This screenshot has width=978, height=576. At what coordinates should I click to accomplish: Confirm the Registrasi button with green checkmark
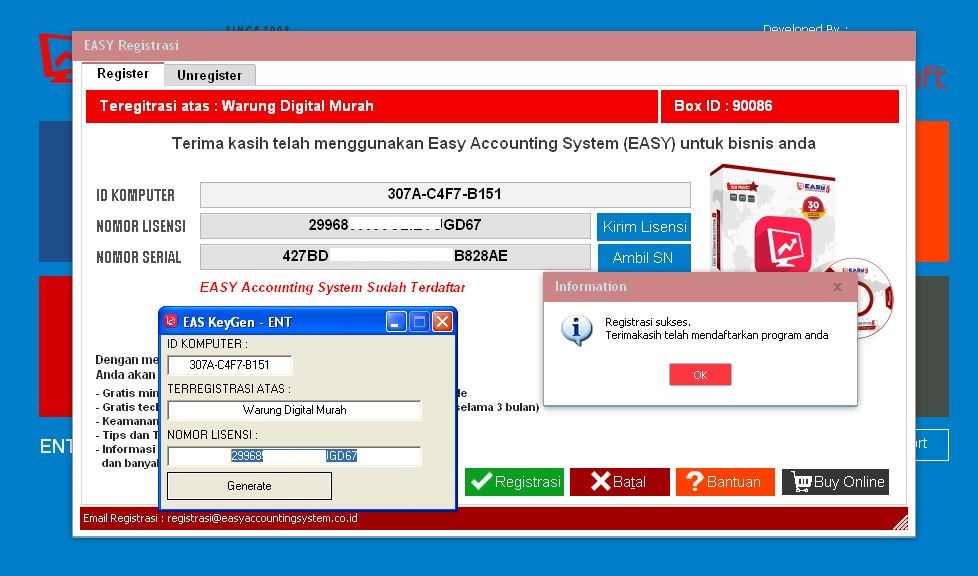pyautogui.click(x=515, y=482)
